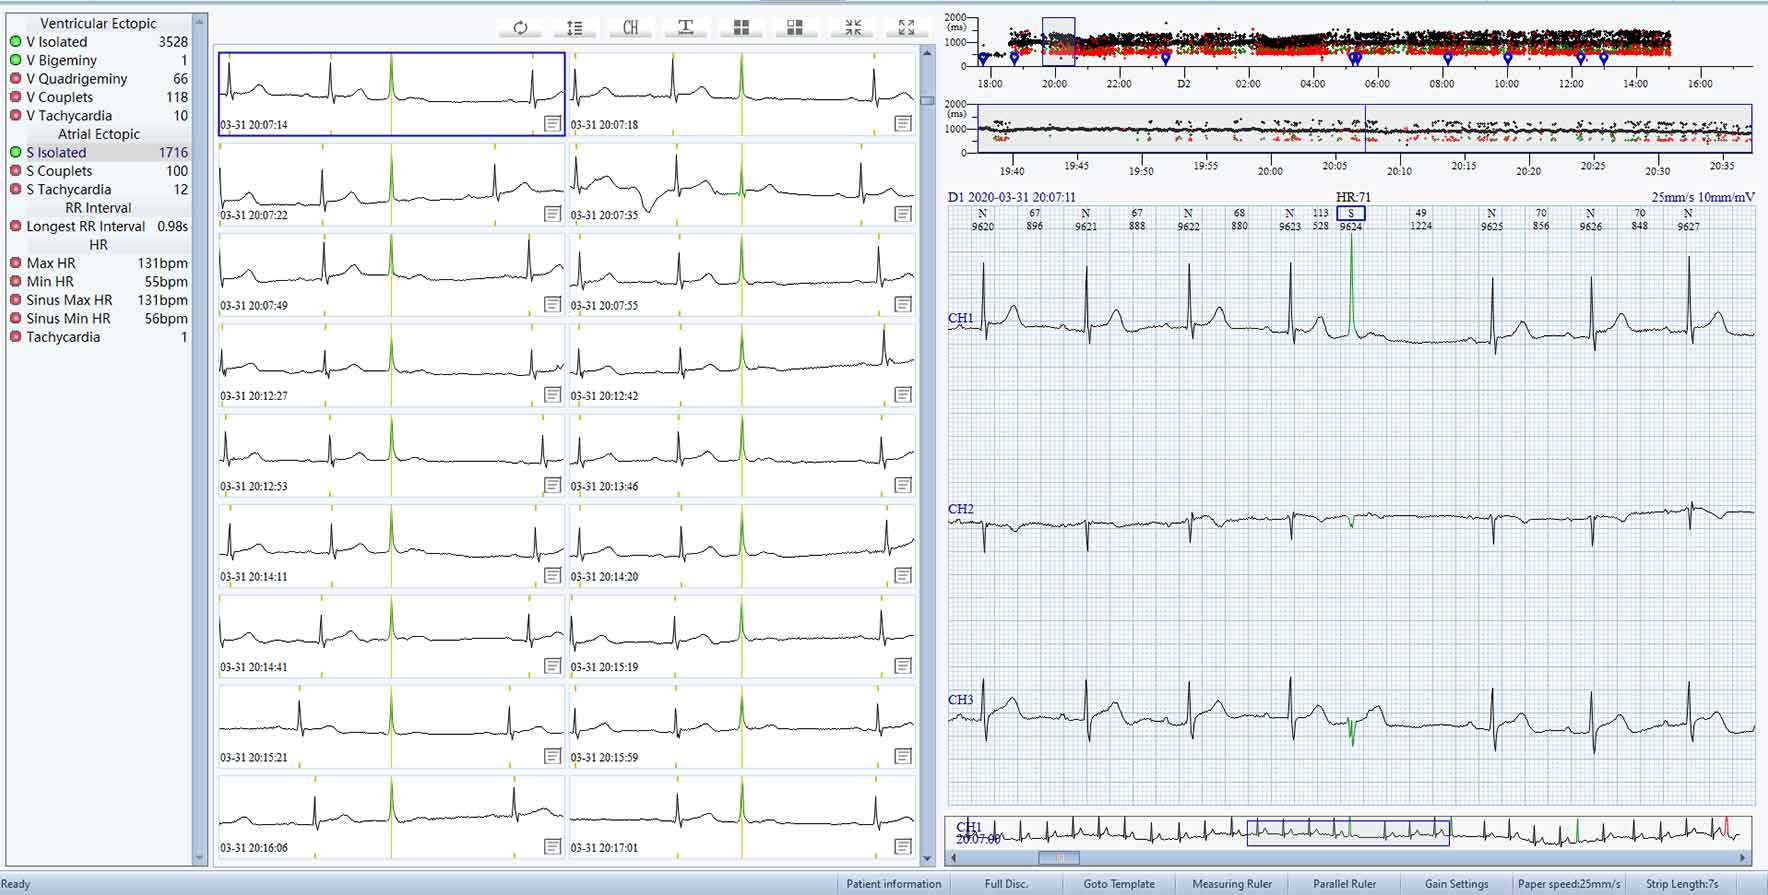The height and width of the screenshot is (895, 1768).
Task: Open note icon on 20:07:18 thumbnail
Action: tap(903, 123)
